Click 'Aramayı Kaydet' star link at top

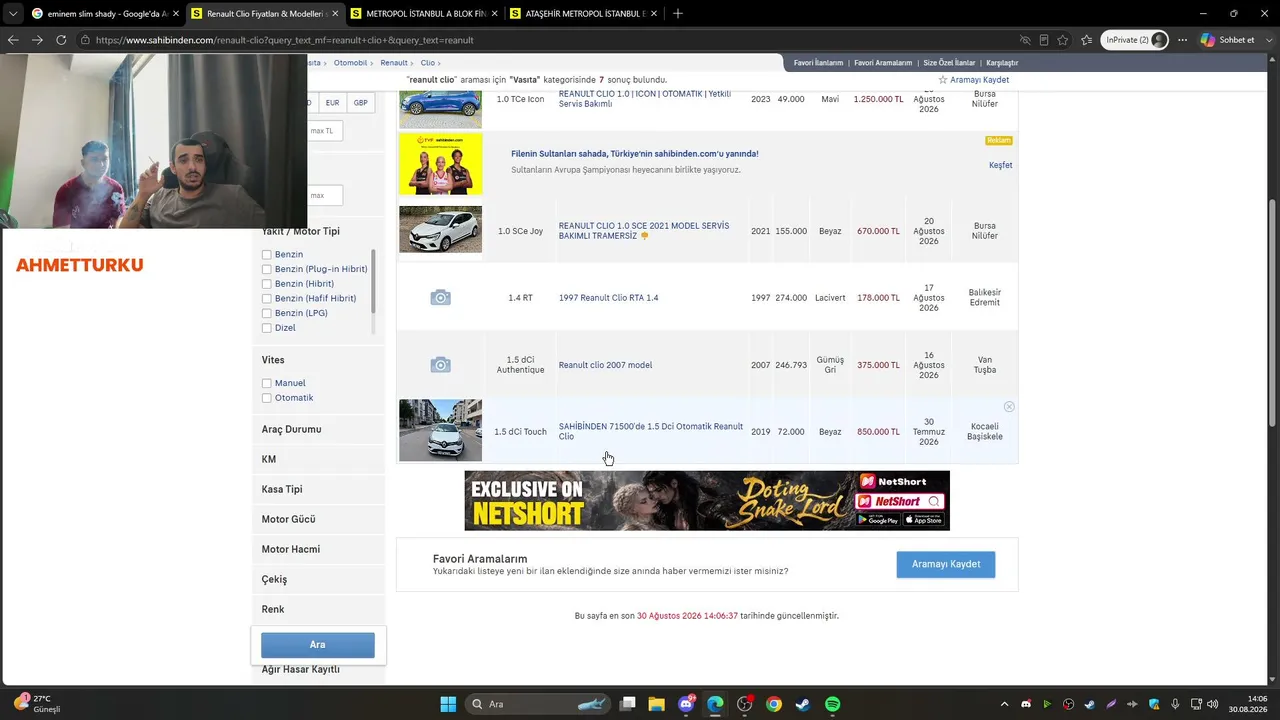[973, 80]
